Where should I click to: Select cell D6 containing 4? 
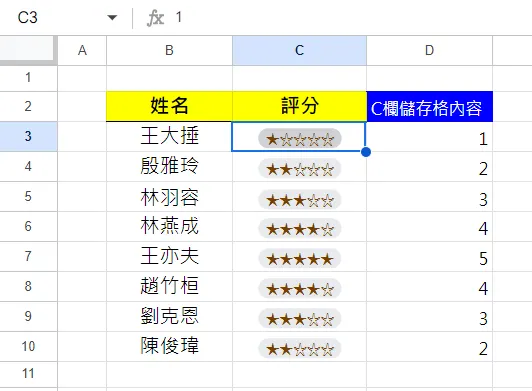[430, 226]
